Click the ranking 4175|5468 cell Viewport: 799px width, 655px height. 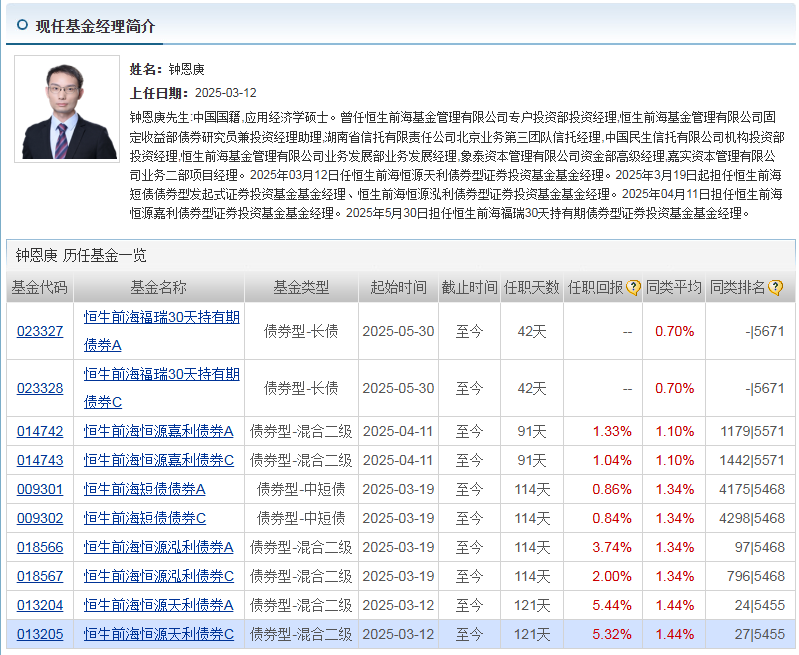point(752,489)
